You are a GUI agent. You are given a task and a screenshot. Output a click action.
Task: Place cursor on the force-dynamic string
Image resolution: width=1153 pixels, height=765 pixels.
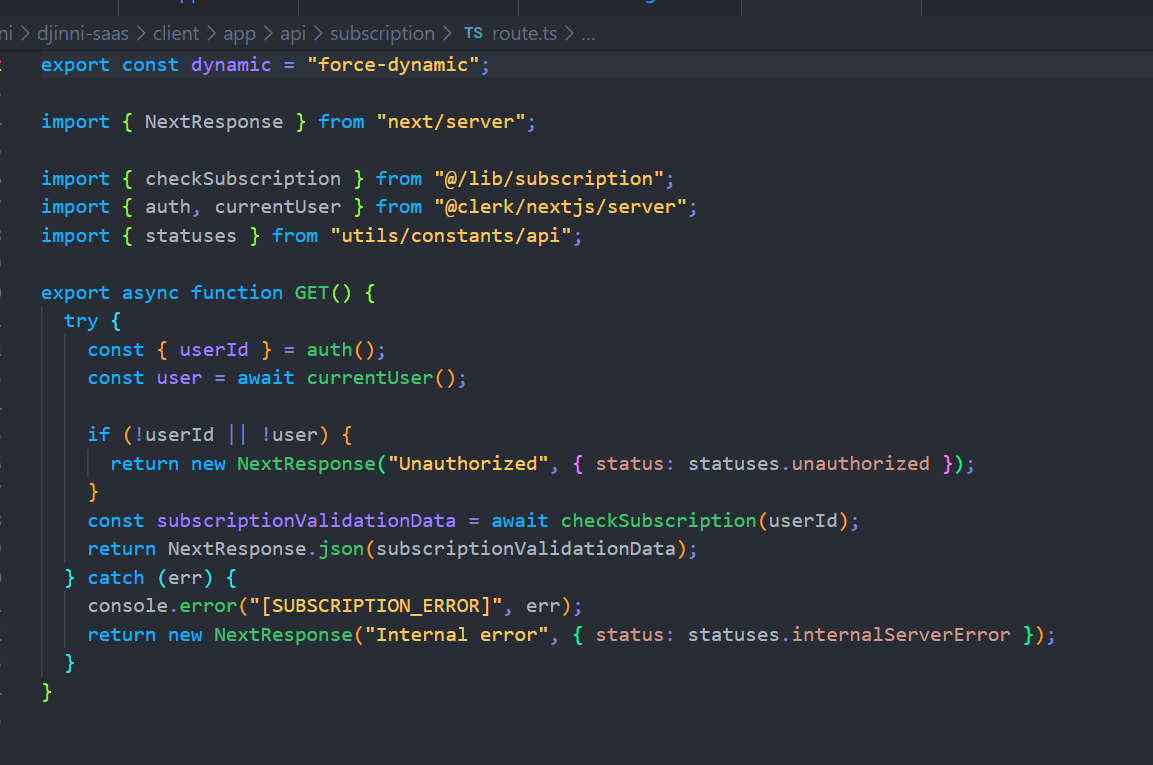pos(401,64)
